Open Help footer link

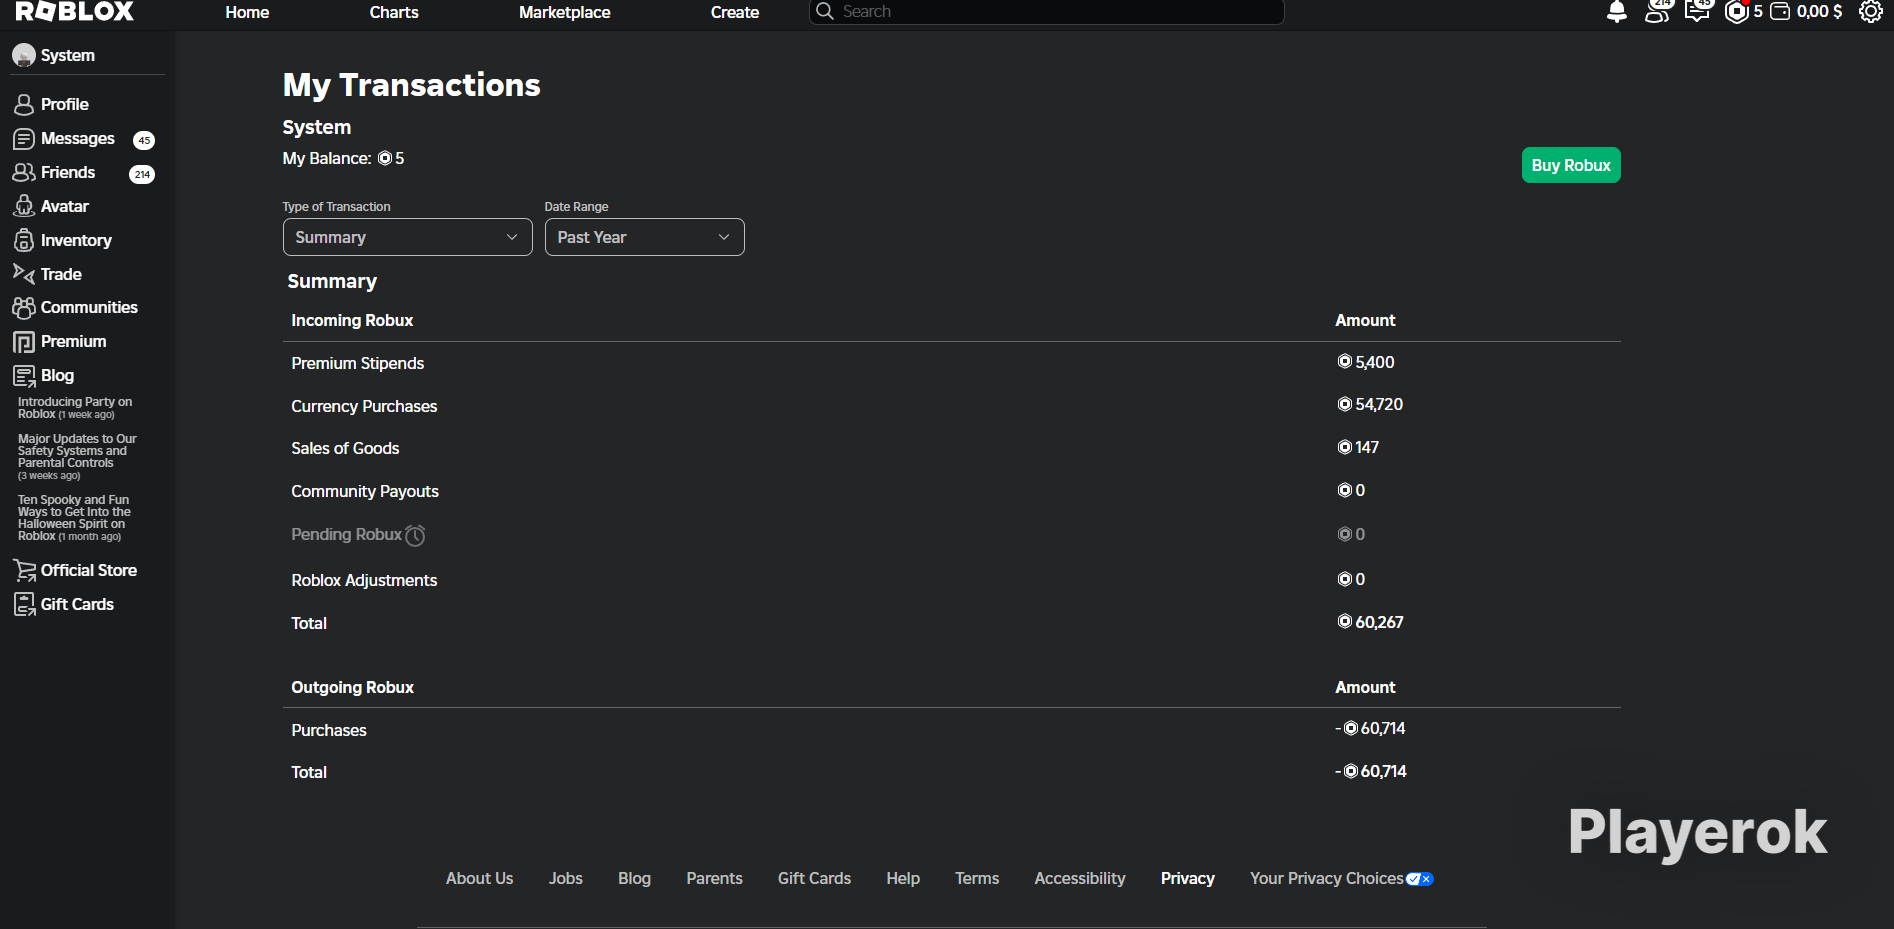[903, 878]
